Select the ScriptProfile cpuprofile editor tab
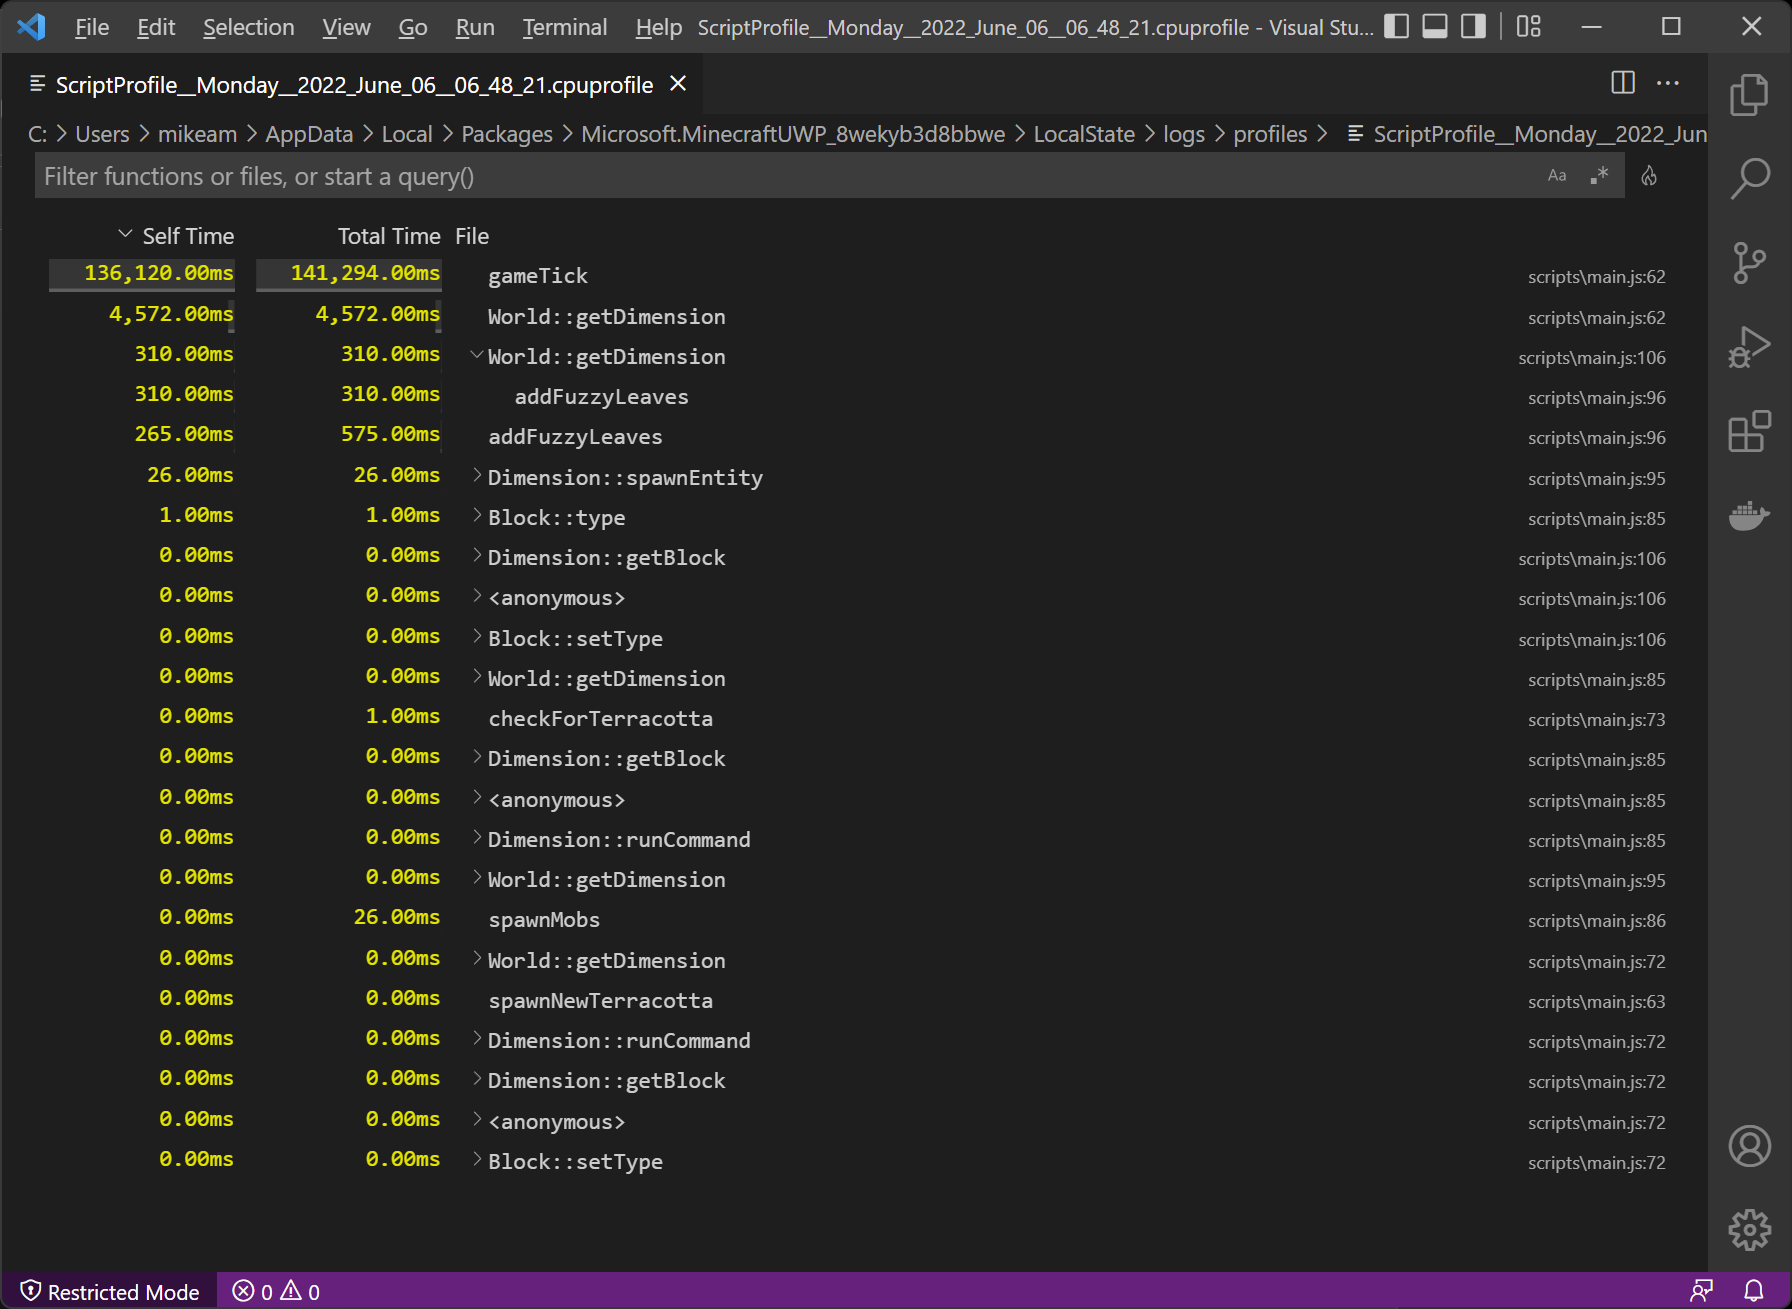The width and height of the screenshot is (1792, 1309). pyautogui.click(x=350, y=84)
